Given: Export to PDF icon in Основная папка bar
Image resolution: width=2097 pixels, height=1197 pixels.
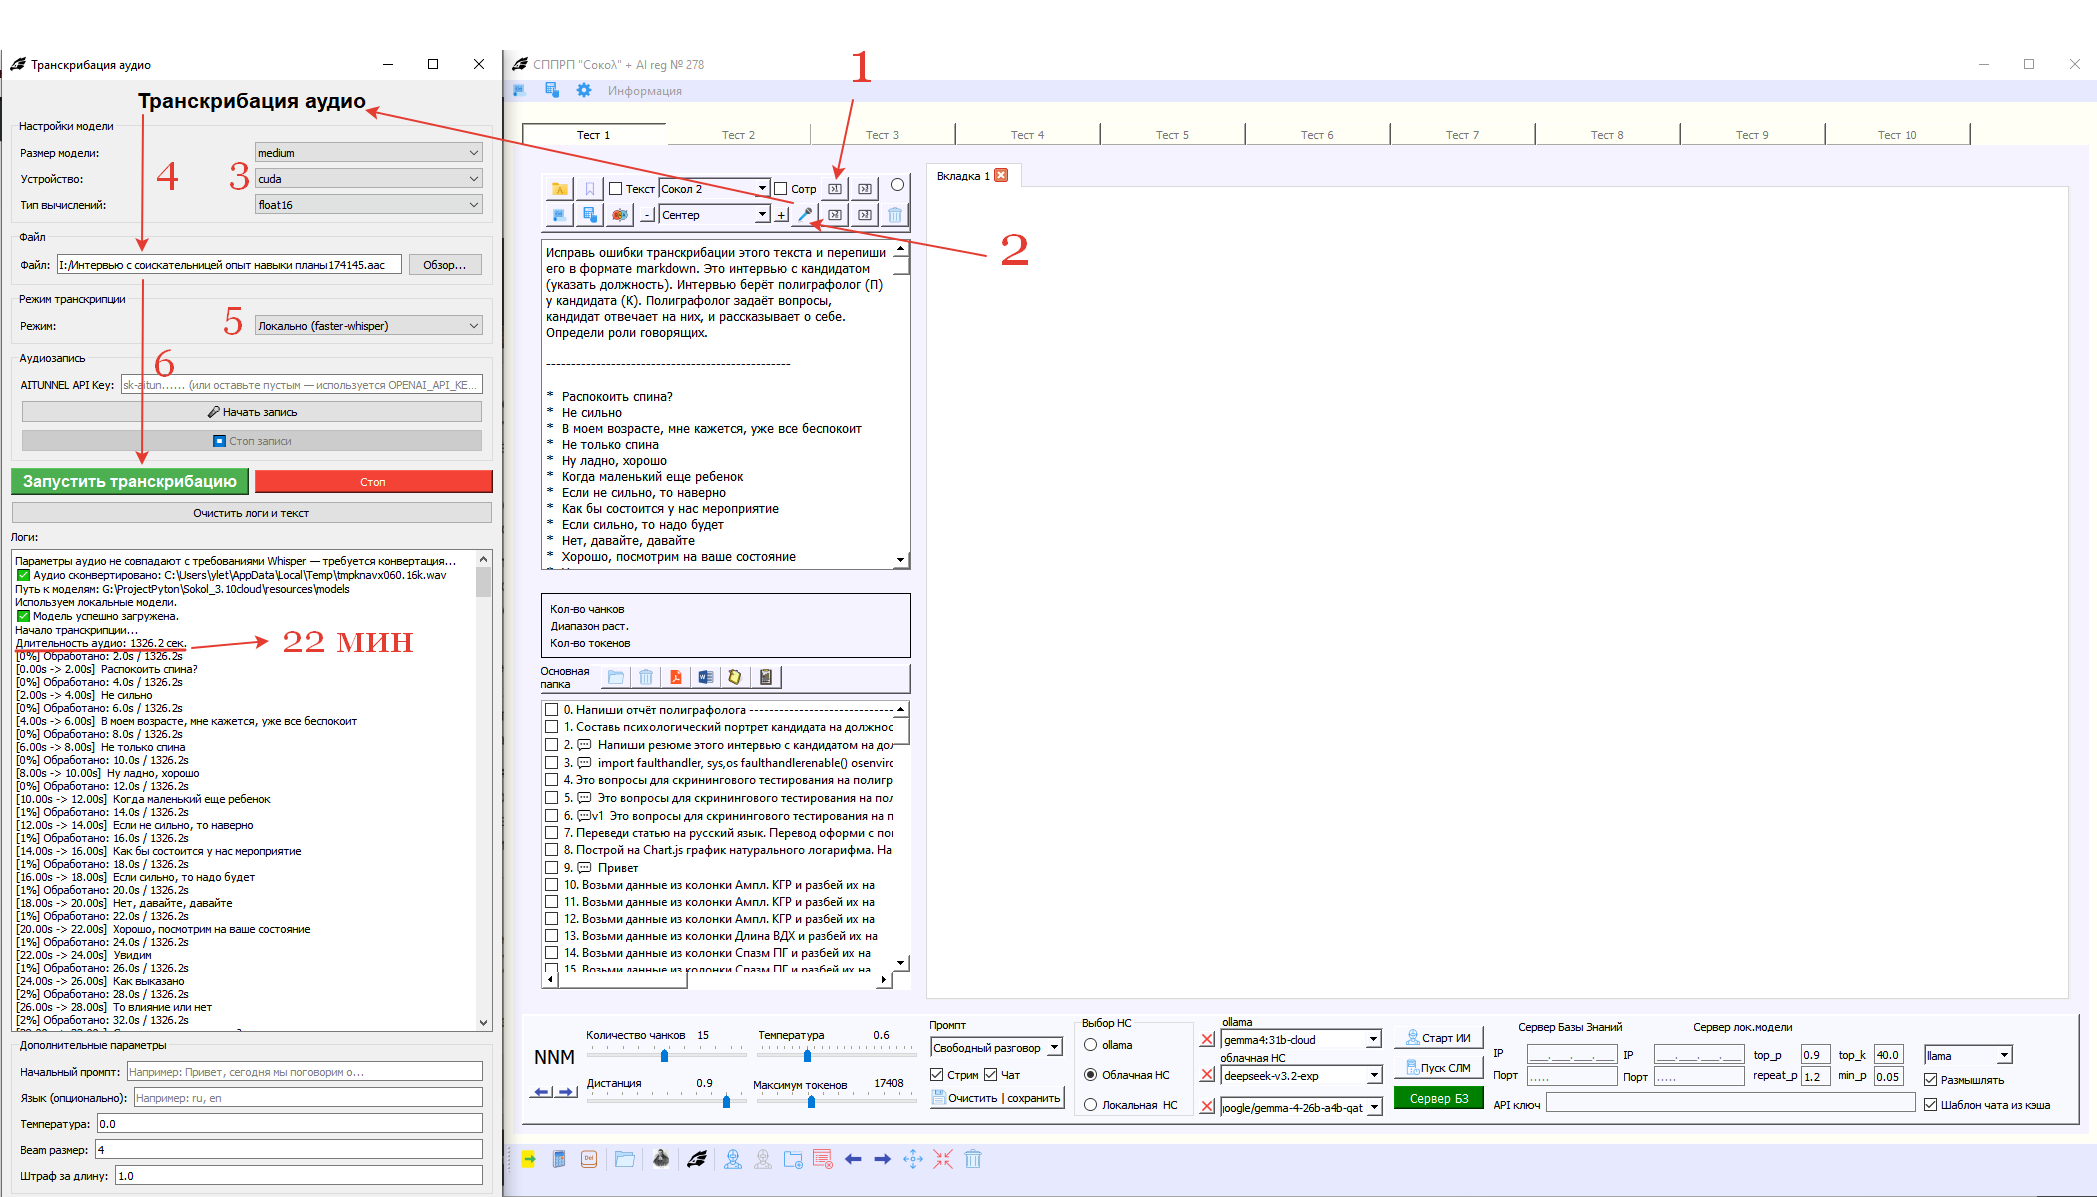Looking at the screenshot, I should [676, 677].
